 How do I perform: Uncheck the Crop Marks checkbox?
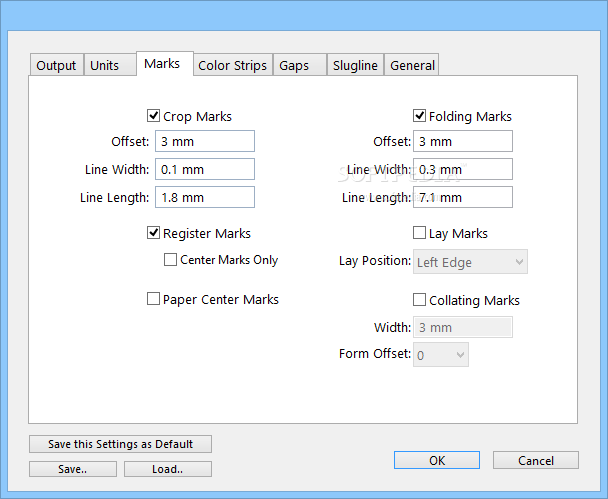154,116
